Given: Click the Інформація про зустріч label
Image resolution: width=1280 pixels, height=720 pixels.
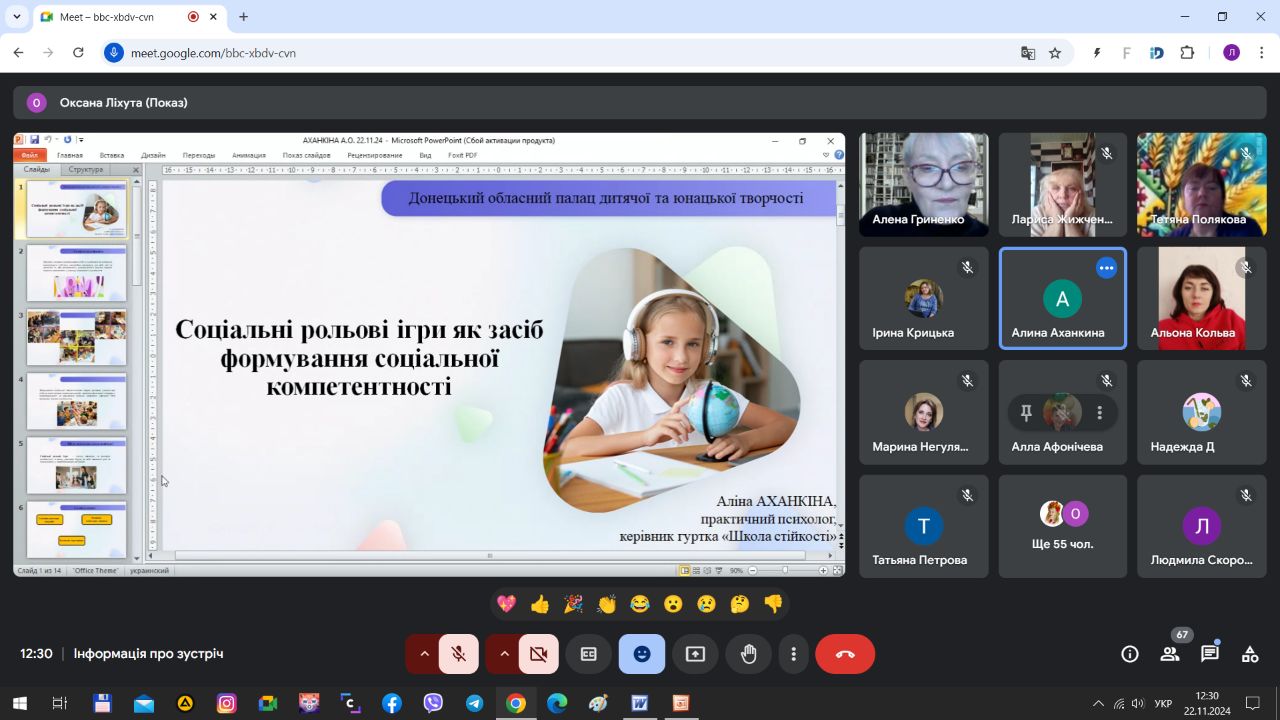Looking at the screenshot, I should pos(148,654).
